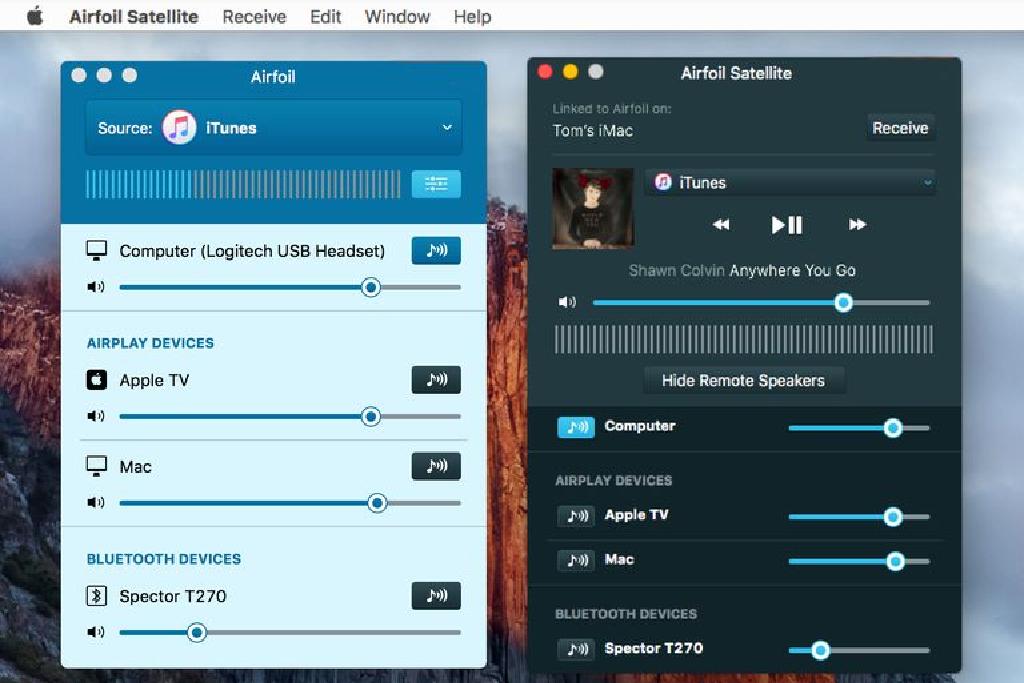Open the equalizer effects button in Airfoil

pos(436,184)
